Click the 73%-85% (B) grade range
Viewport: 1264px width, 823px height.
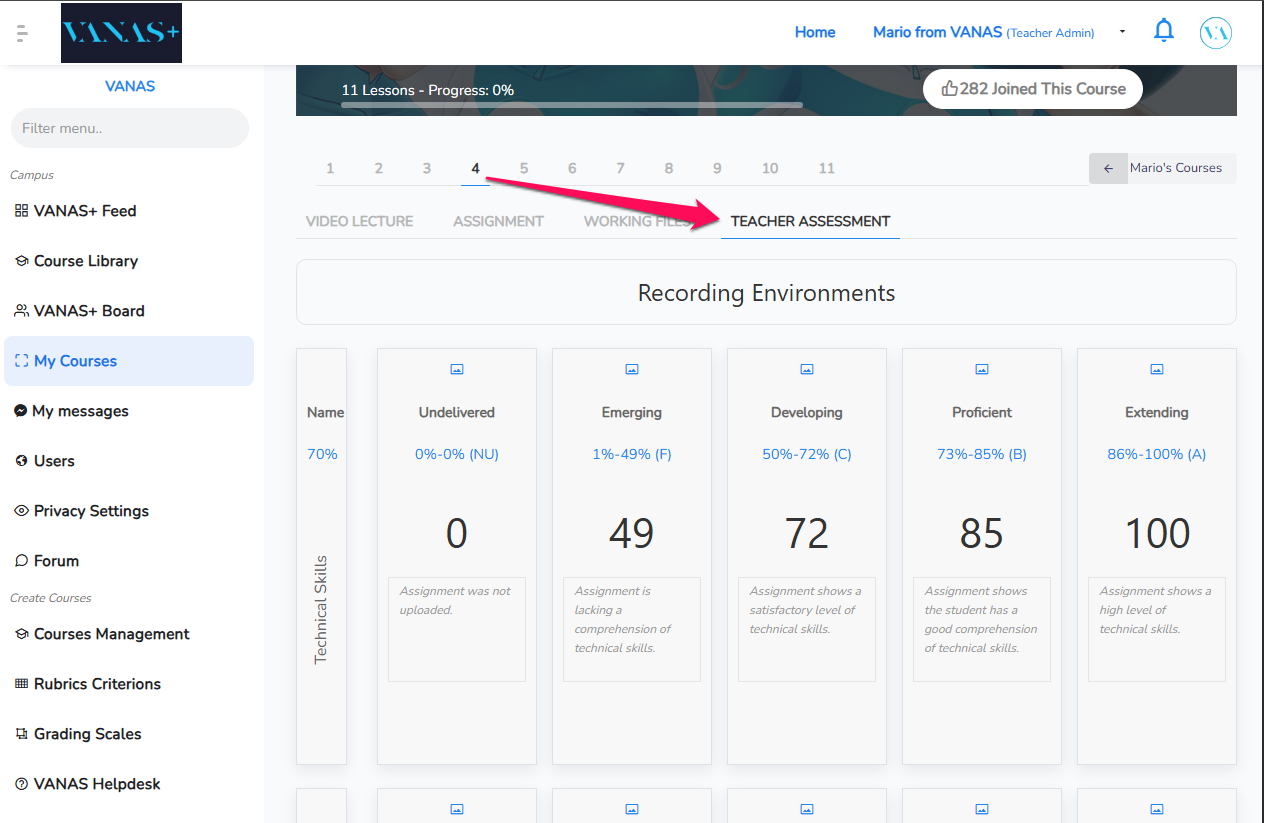pos(982,454)
